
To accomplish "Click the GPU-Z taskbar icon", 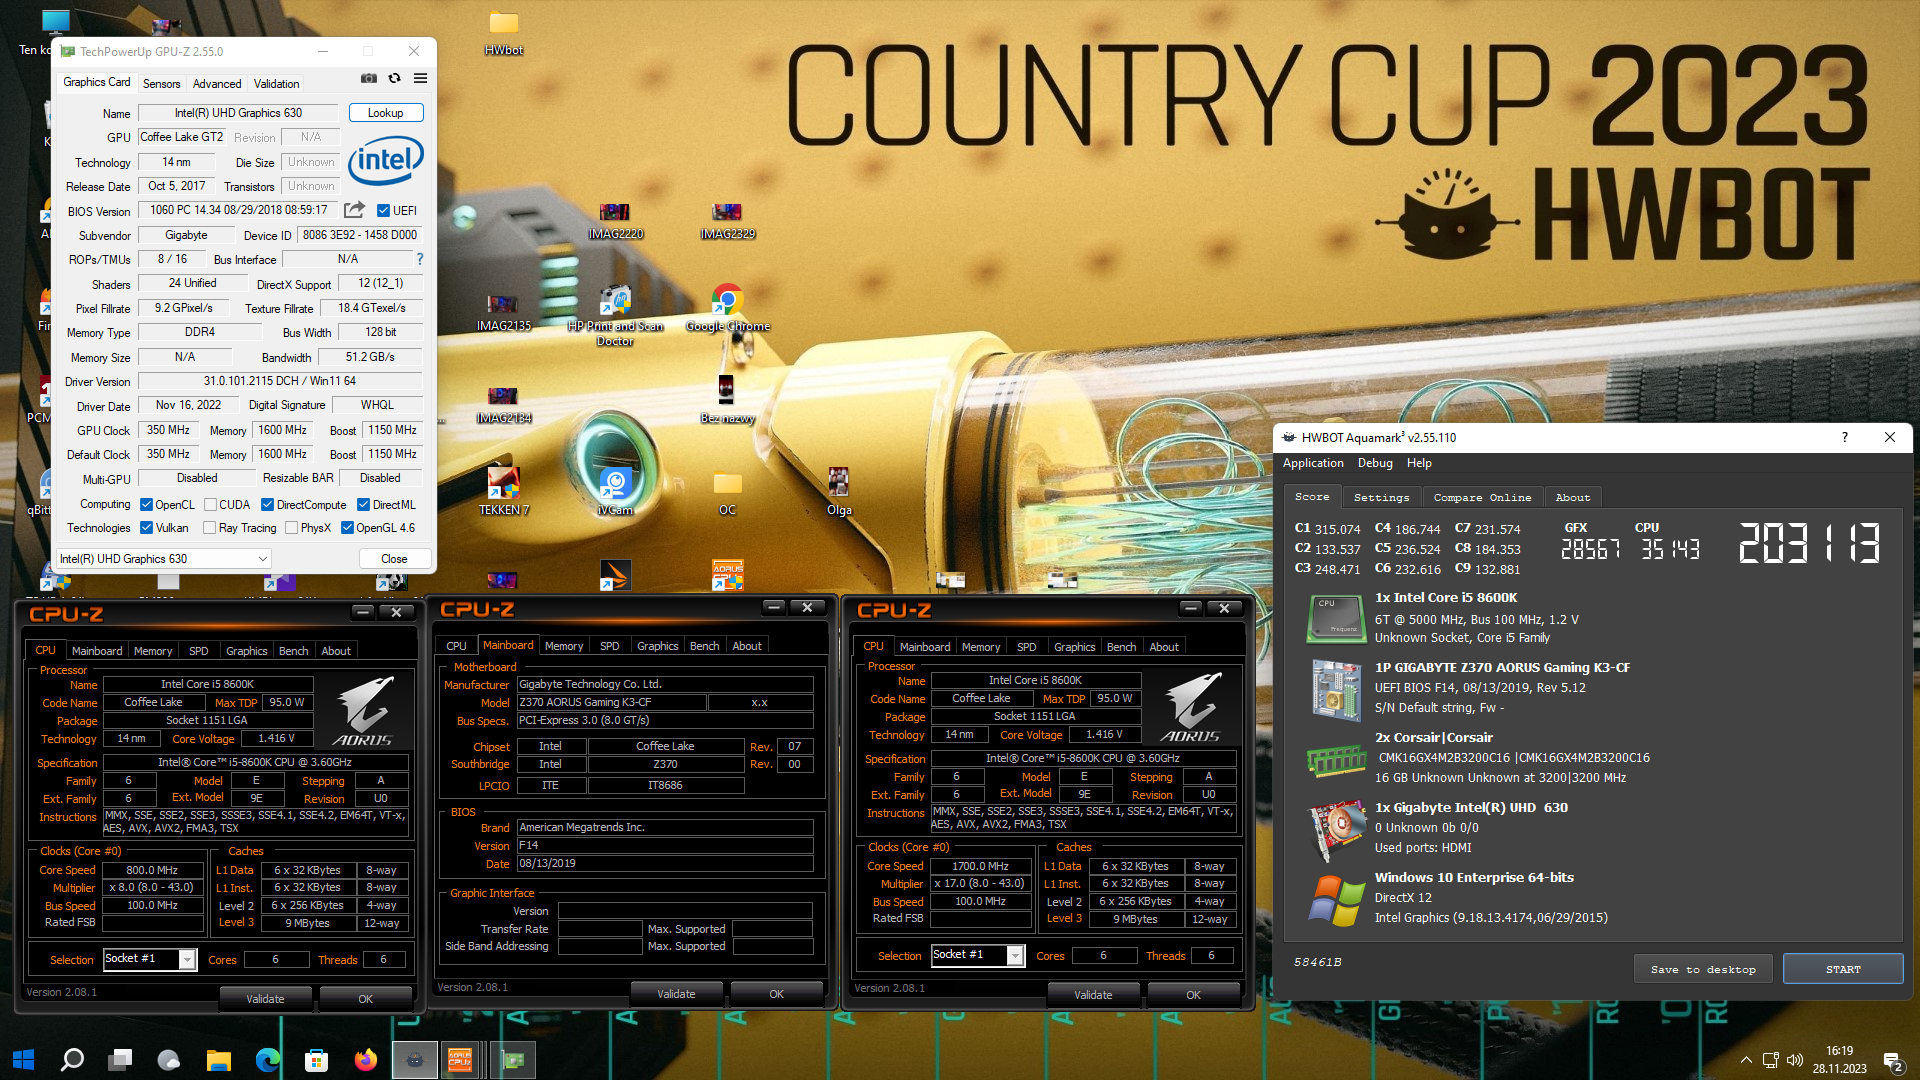I will tap(514, 1059).
